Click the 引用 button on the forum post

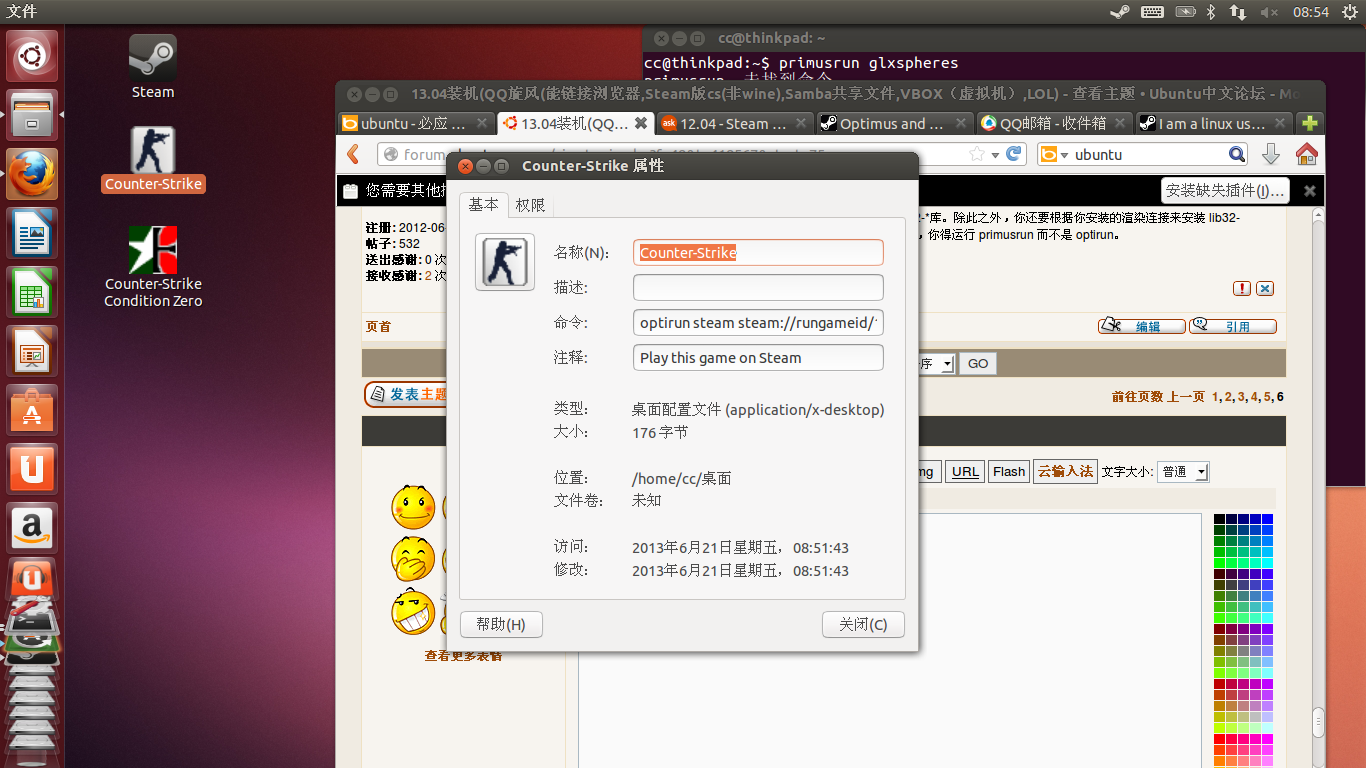[1233, 326]
